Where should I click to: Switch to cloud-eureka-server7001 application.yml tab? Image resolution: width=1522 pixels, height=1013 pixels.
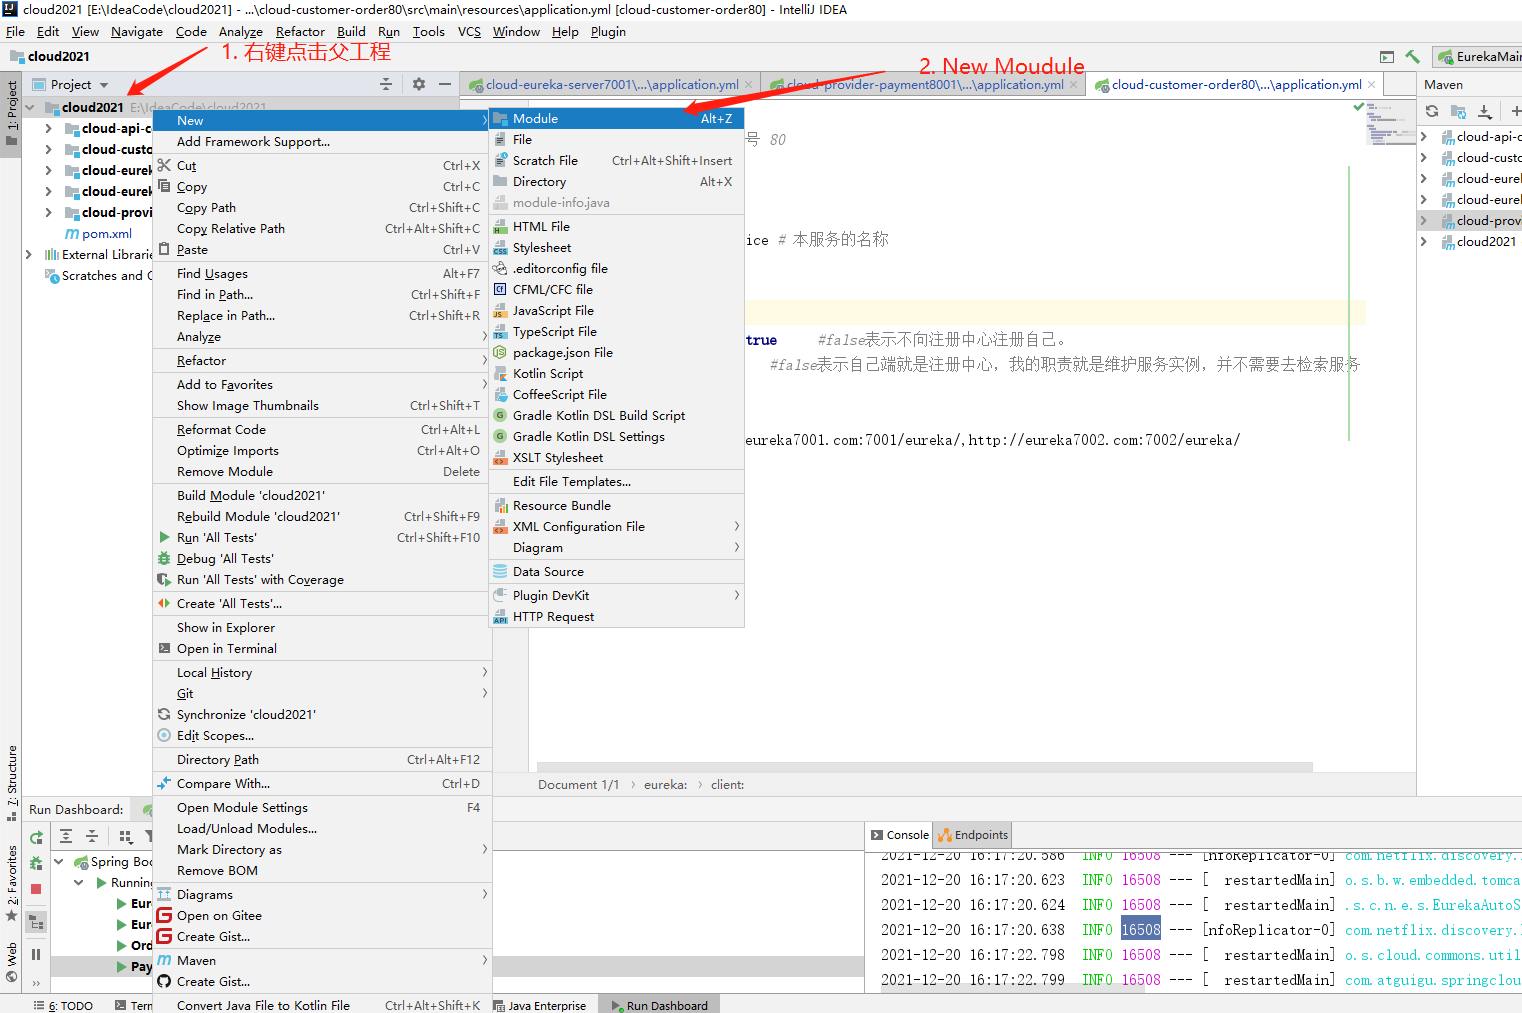pos(610,85)
